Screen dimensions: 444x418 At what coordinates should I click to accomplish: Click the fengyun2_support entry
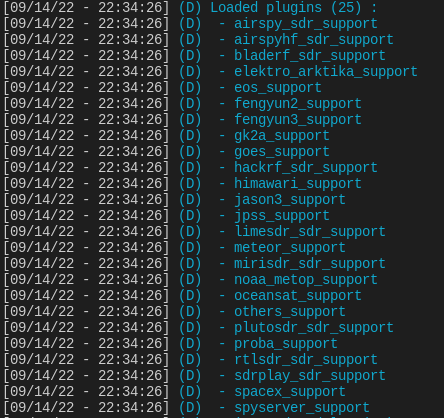tap(298, 104)
